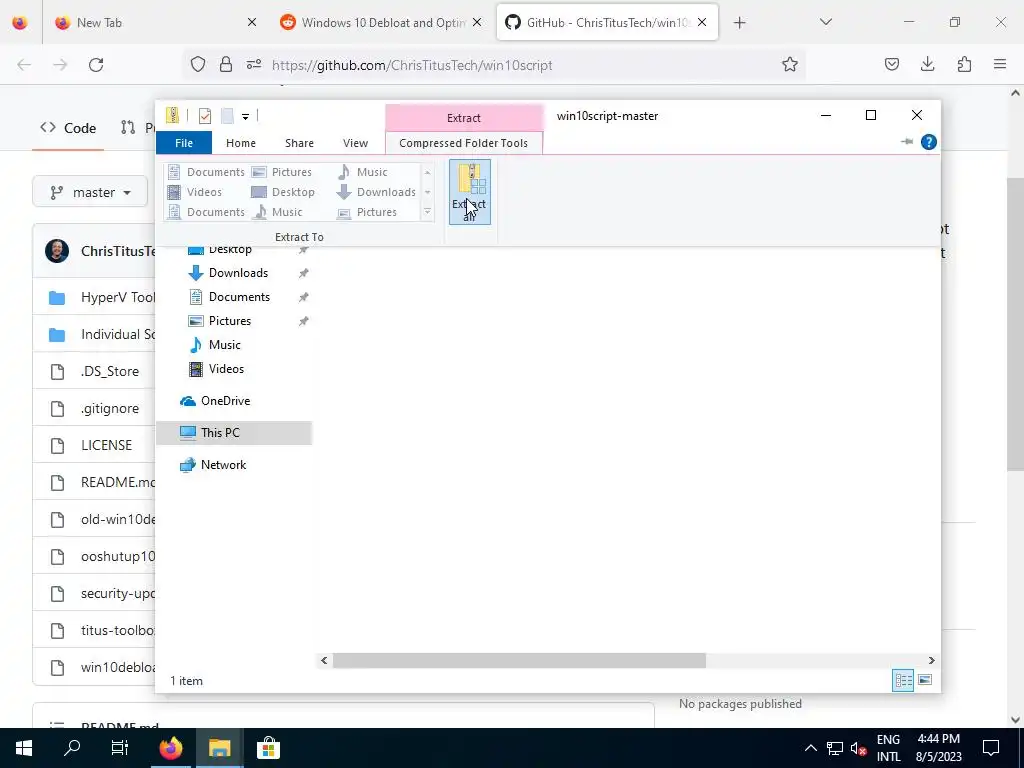
Task: Open the .DS_Store file on GitHub
Action: (110, 371)
